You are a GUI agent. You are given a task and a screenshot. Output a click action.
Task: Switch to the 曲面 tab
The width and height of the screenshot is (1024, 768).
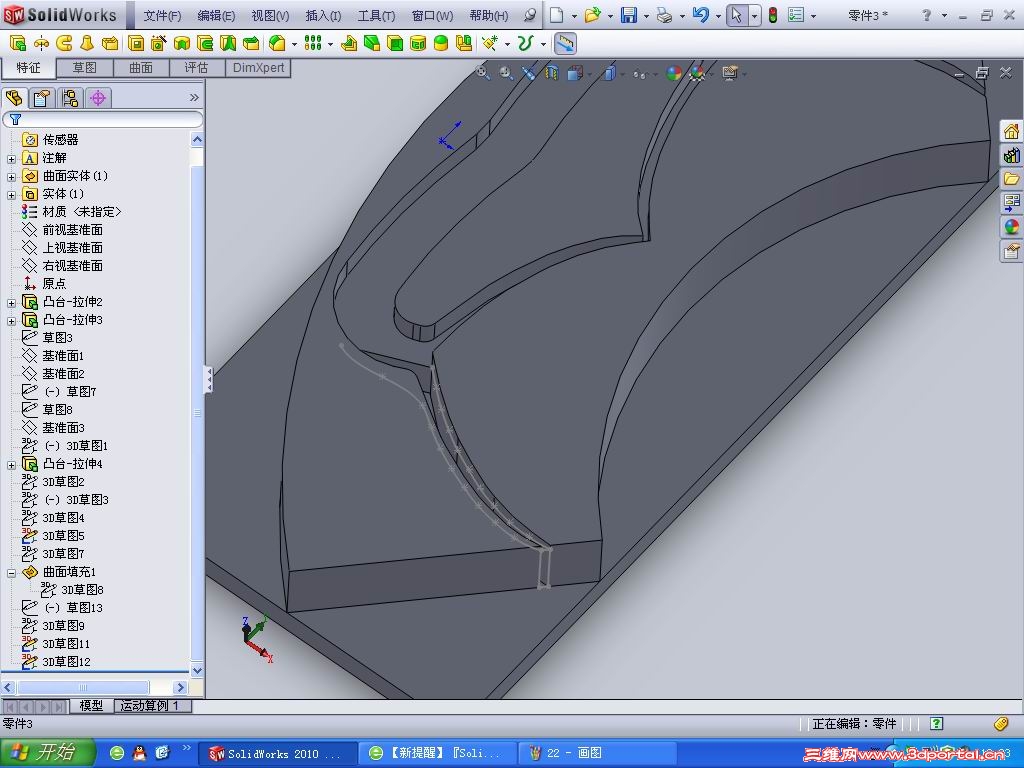pos(141,68)
